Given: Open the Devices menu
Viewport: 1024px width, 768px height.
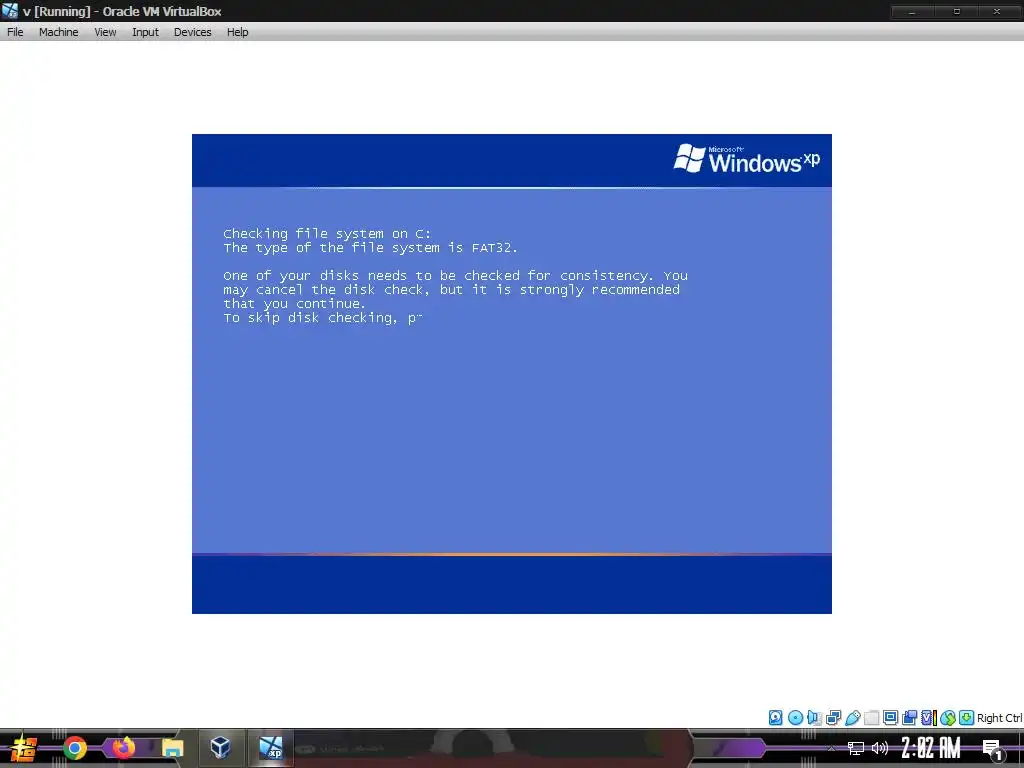Looking at the screenshot, I should pyautogui.click(x=192, y=32).
